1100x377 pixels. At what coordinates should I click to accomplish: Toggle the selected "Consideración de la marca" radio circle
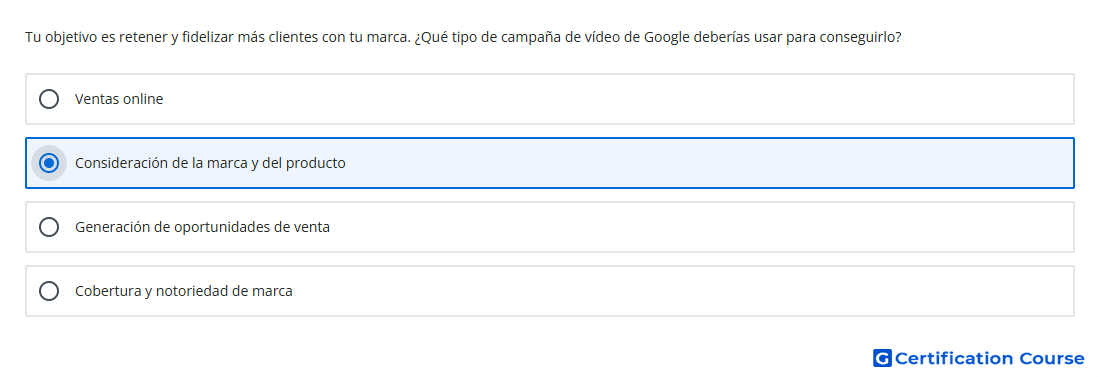pyautogui.click(x=49, y=163)
